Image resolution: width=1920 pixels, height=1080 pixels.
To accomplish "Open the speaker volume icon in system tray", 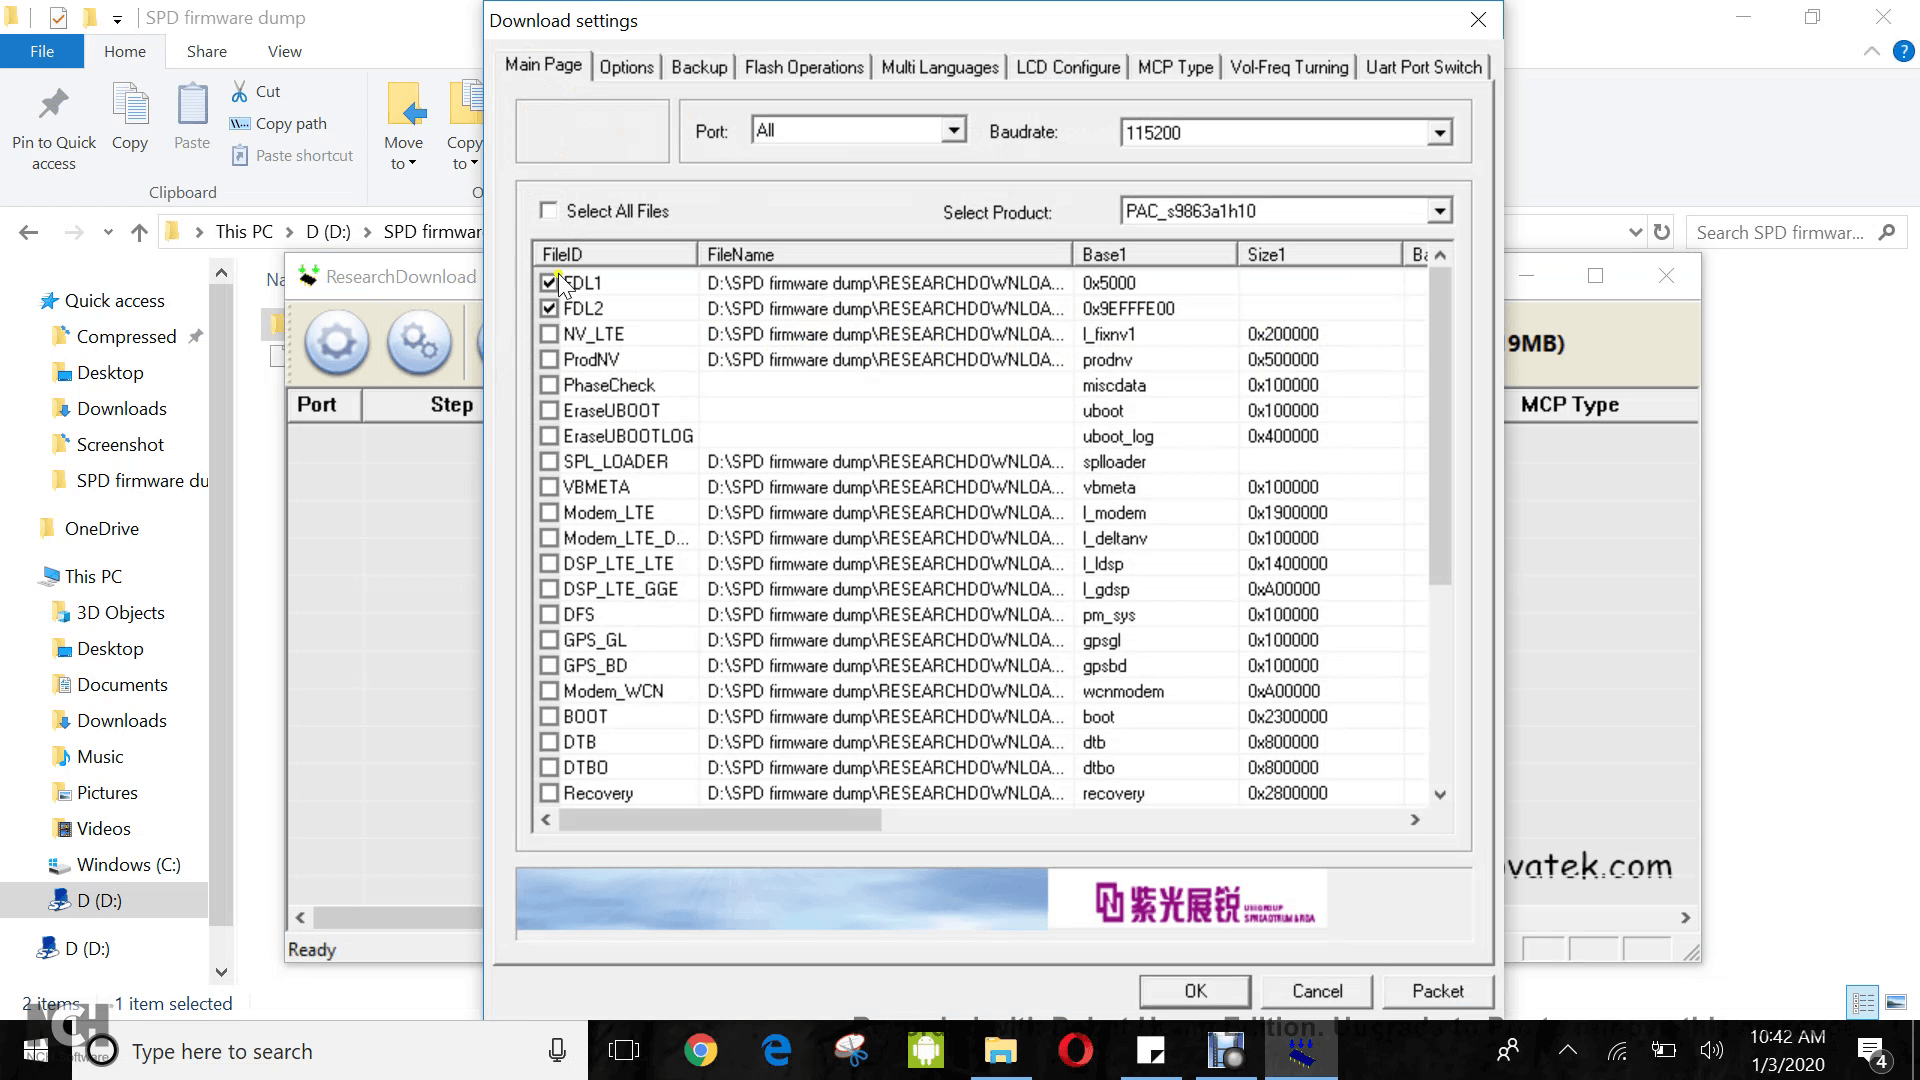I will coord(1710,1051).
